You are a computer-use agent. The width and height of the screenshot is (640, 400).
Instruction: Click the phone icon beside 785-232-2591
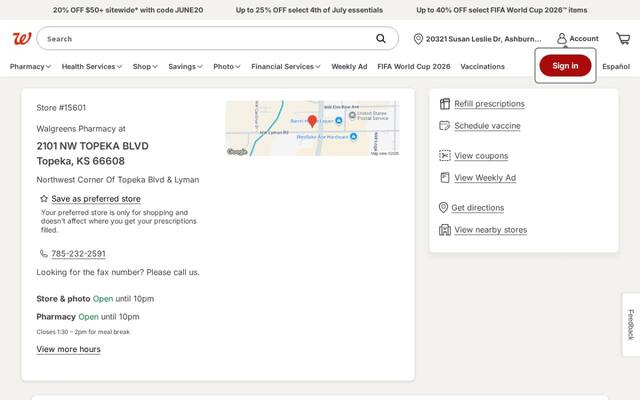(x=44, y=253)
